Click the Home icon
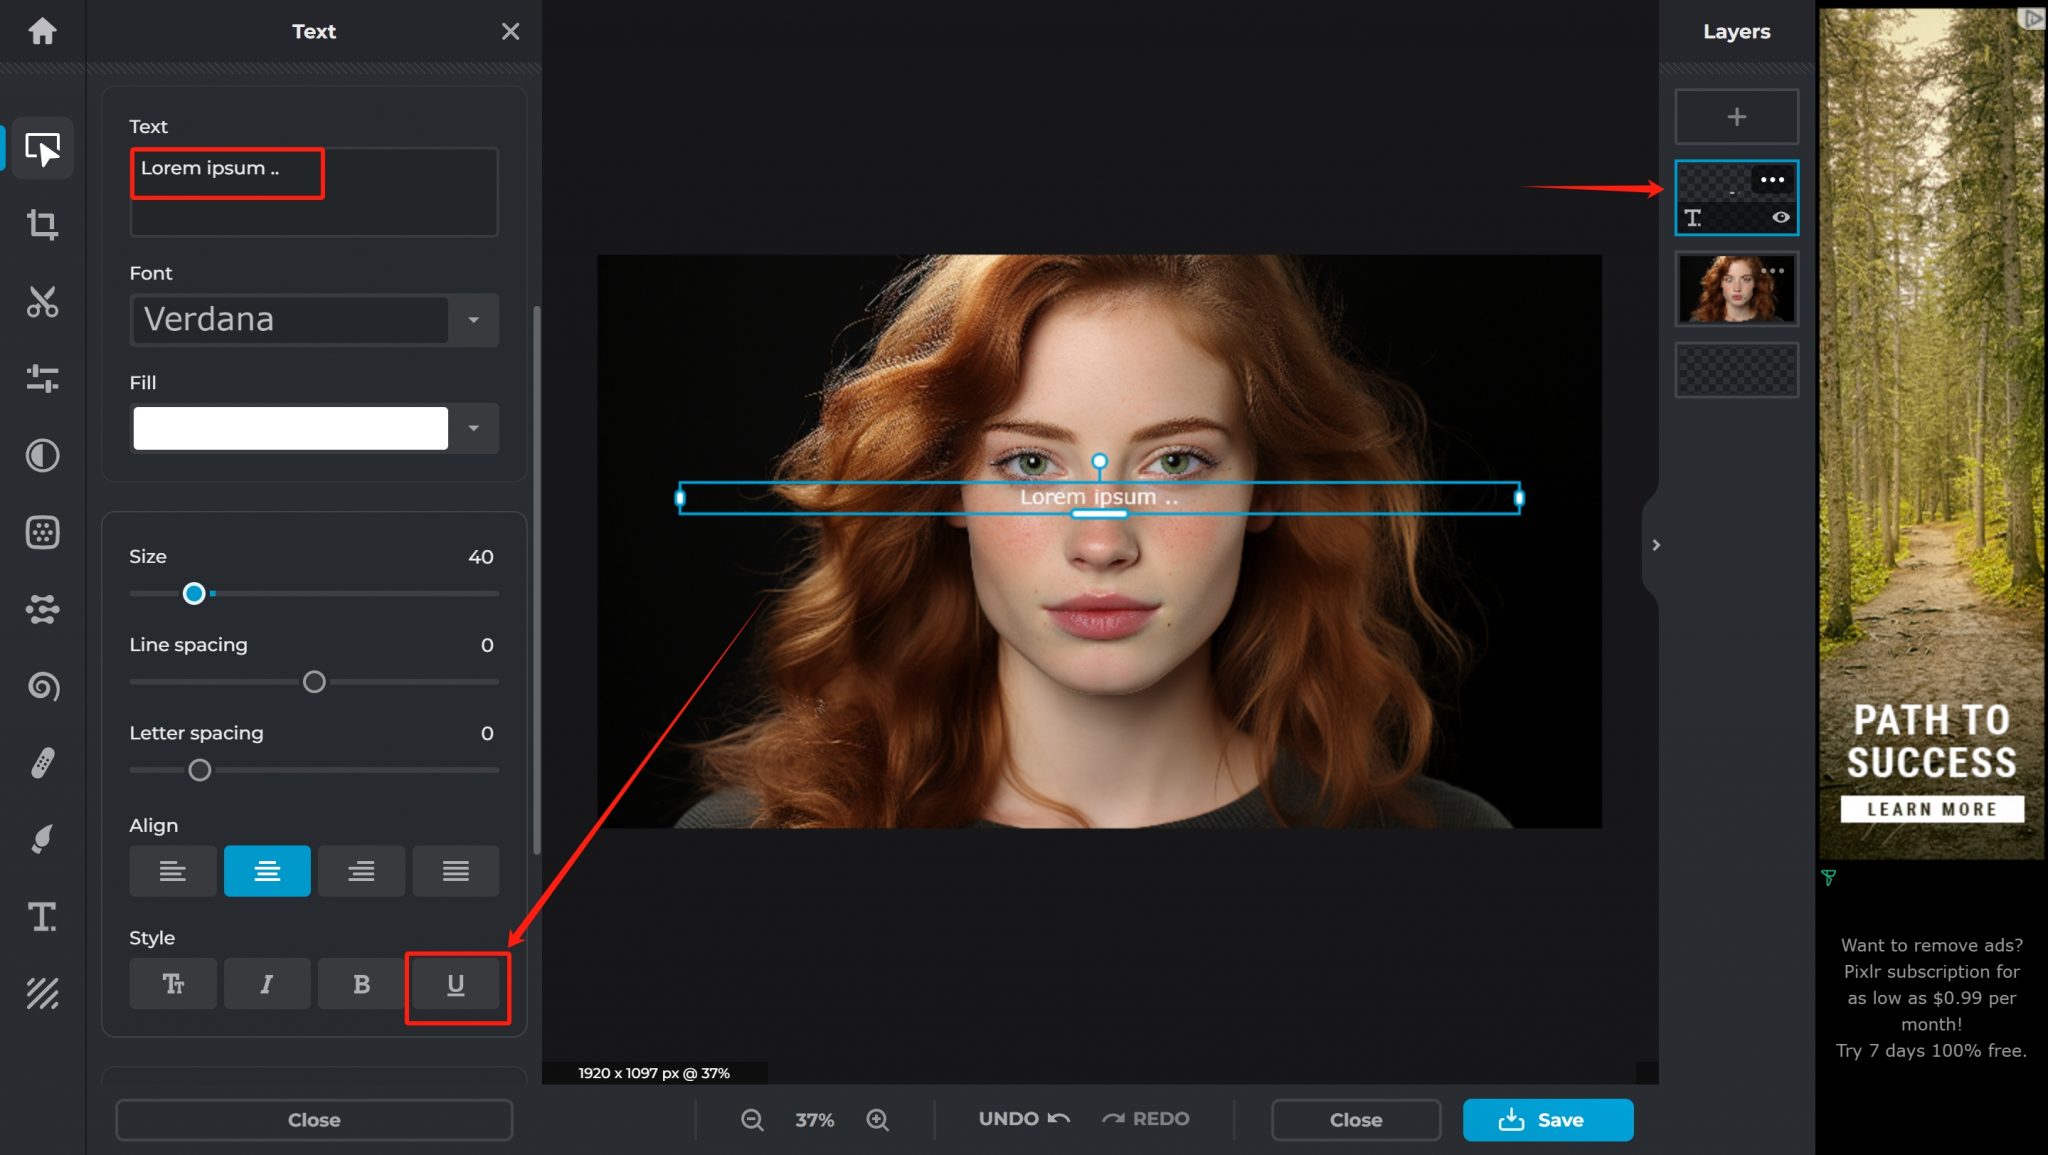Image resolution: width=2048 pixels, height=1155 pixels. 42,31
